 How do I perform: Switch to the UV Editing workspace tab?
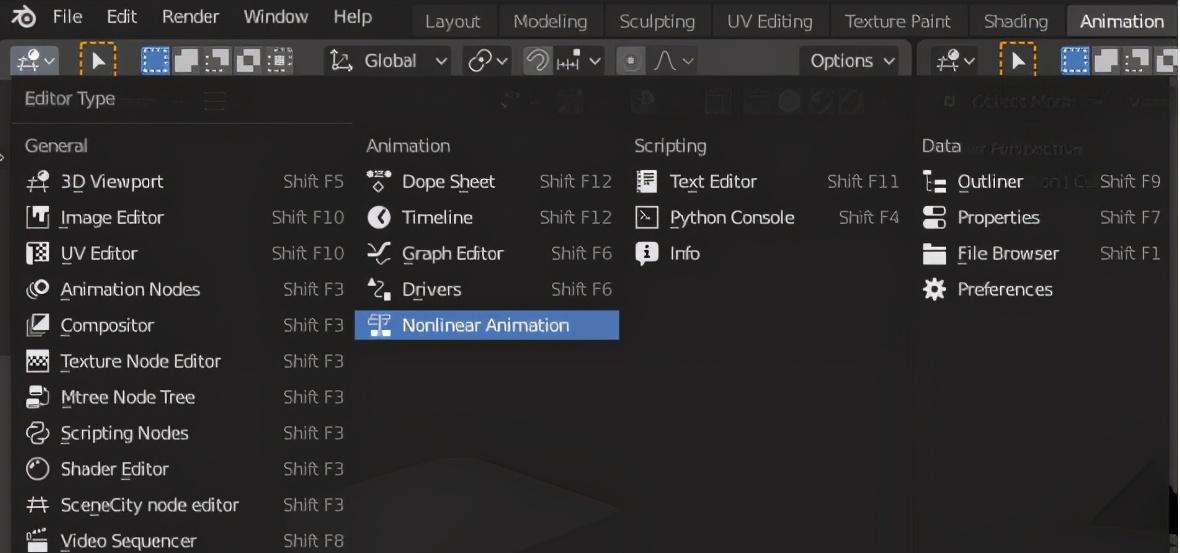point(770,22)
